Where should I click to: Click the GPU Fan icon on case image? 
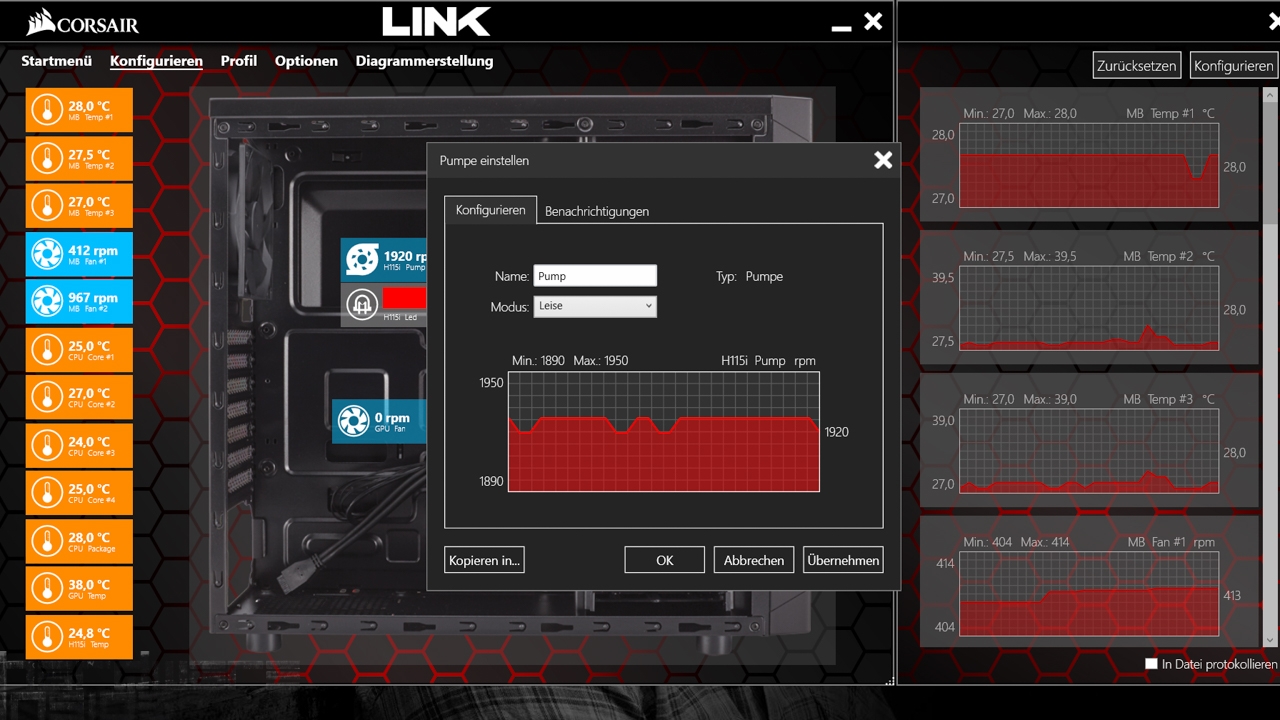click(x=353, y=421)
